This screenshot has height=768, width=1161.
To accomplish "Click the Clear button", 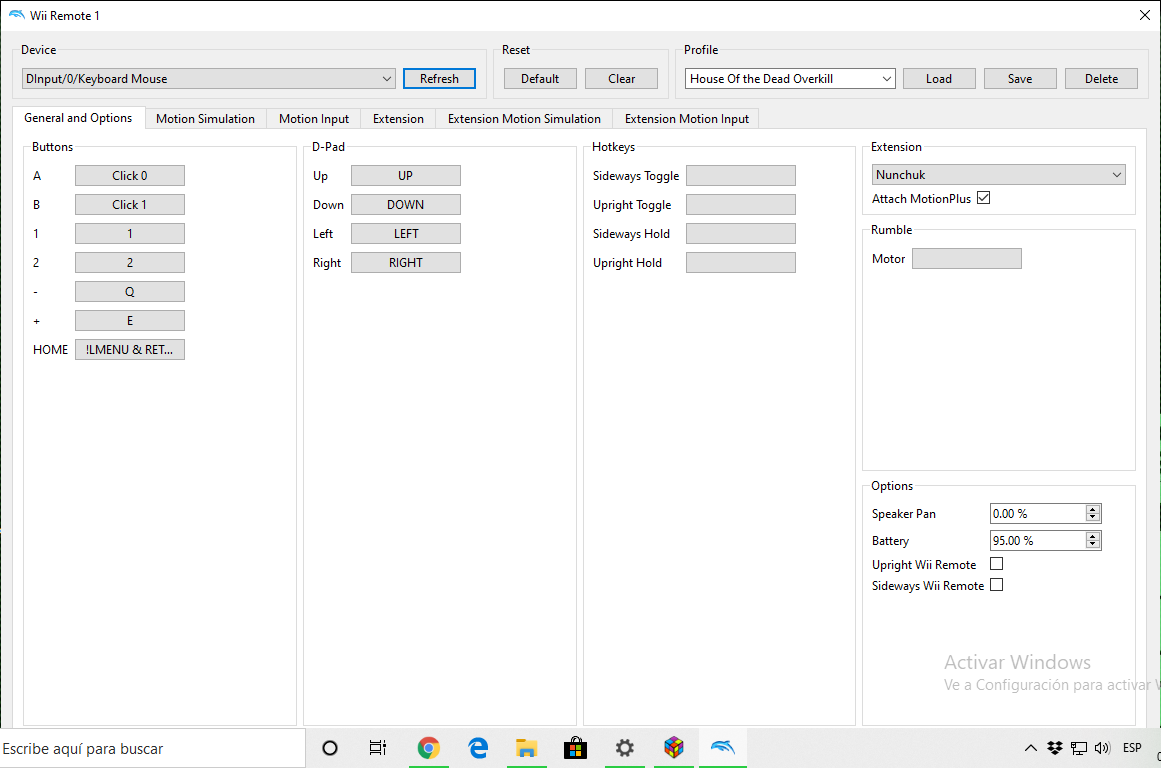I will (621, 79).
